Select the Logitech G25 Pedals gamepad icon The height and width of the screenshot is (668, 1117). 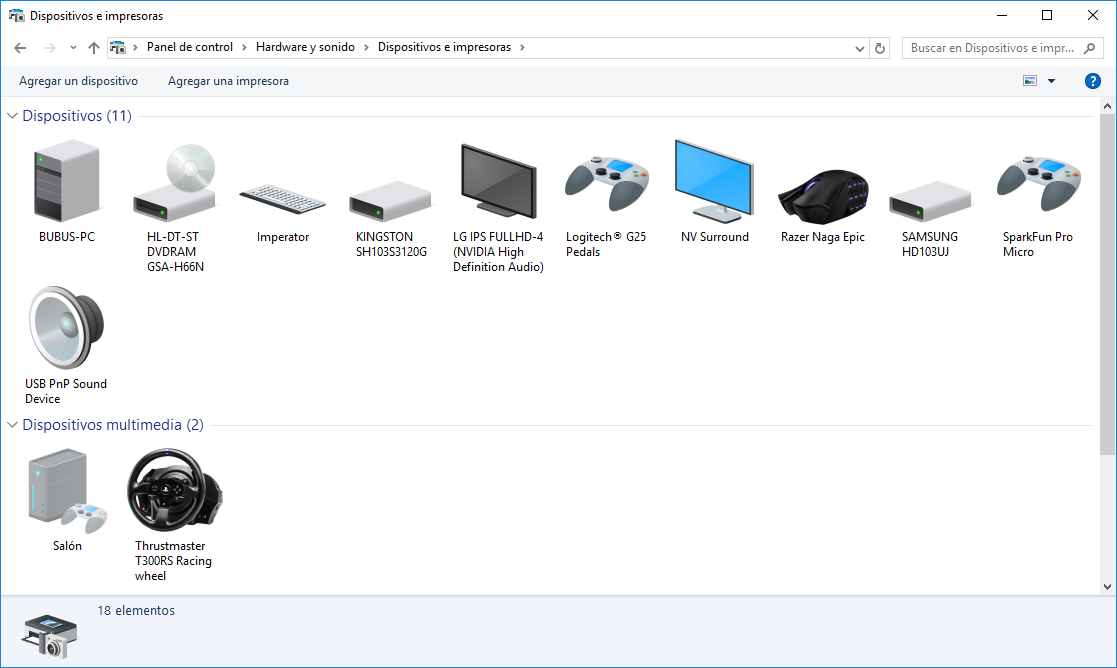607,184
